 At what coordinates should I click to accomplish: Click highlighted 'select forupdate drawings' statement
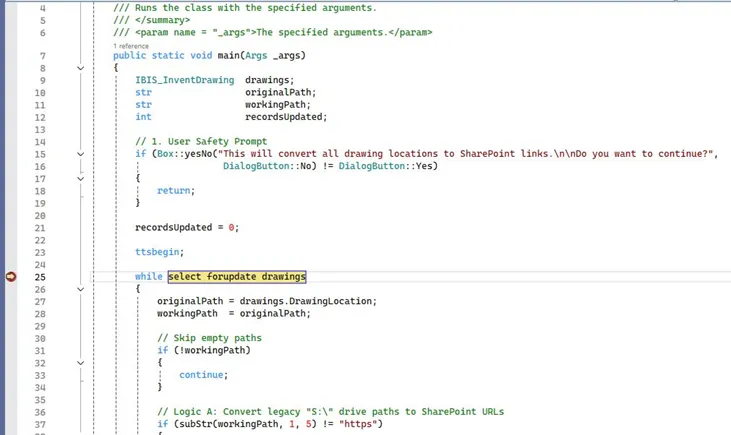point(237,276)
